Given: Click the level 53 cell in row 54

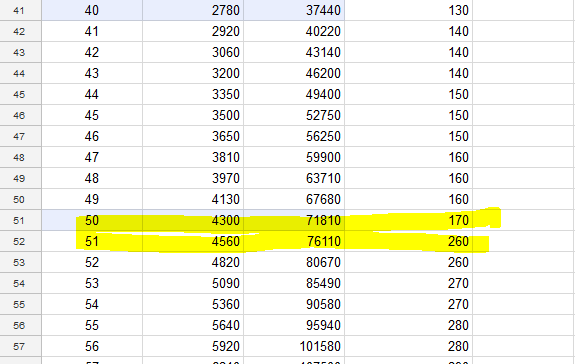Looking at the screenshot, I should [x=92, y=283].
